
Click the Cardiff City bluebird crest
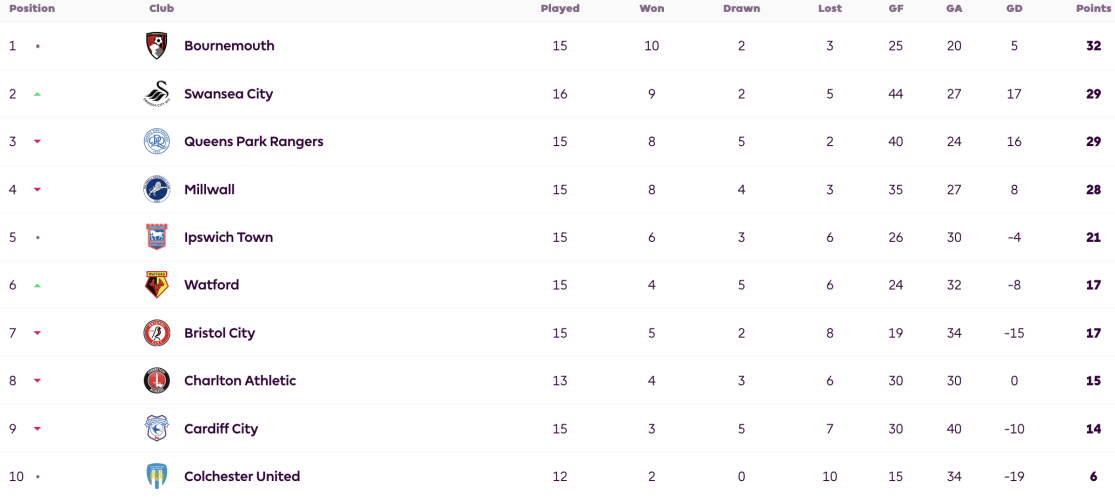(x=156, y=428)
